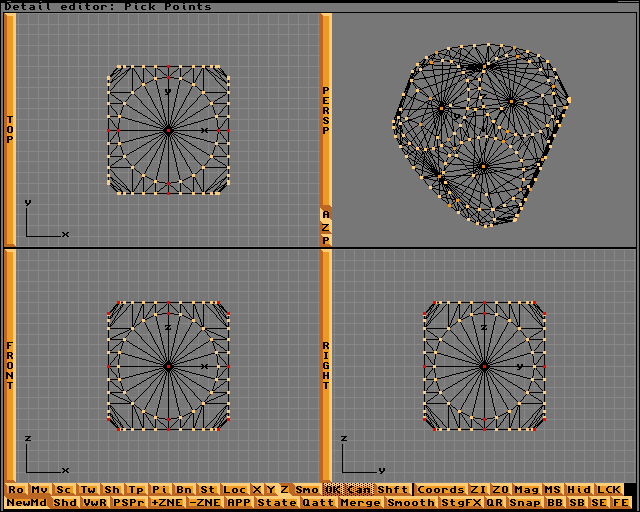The height and width of the screenshot is (512, 640).
Task: Click the QR quick render button
Action: pos(495,503)
